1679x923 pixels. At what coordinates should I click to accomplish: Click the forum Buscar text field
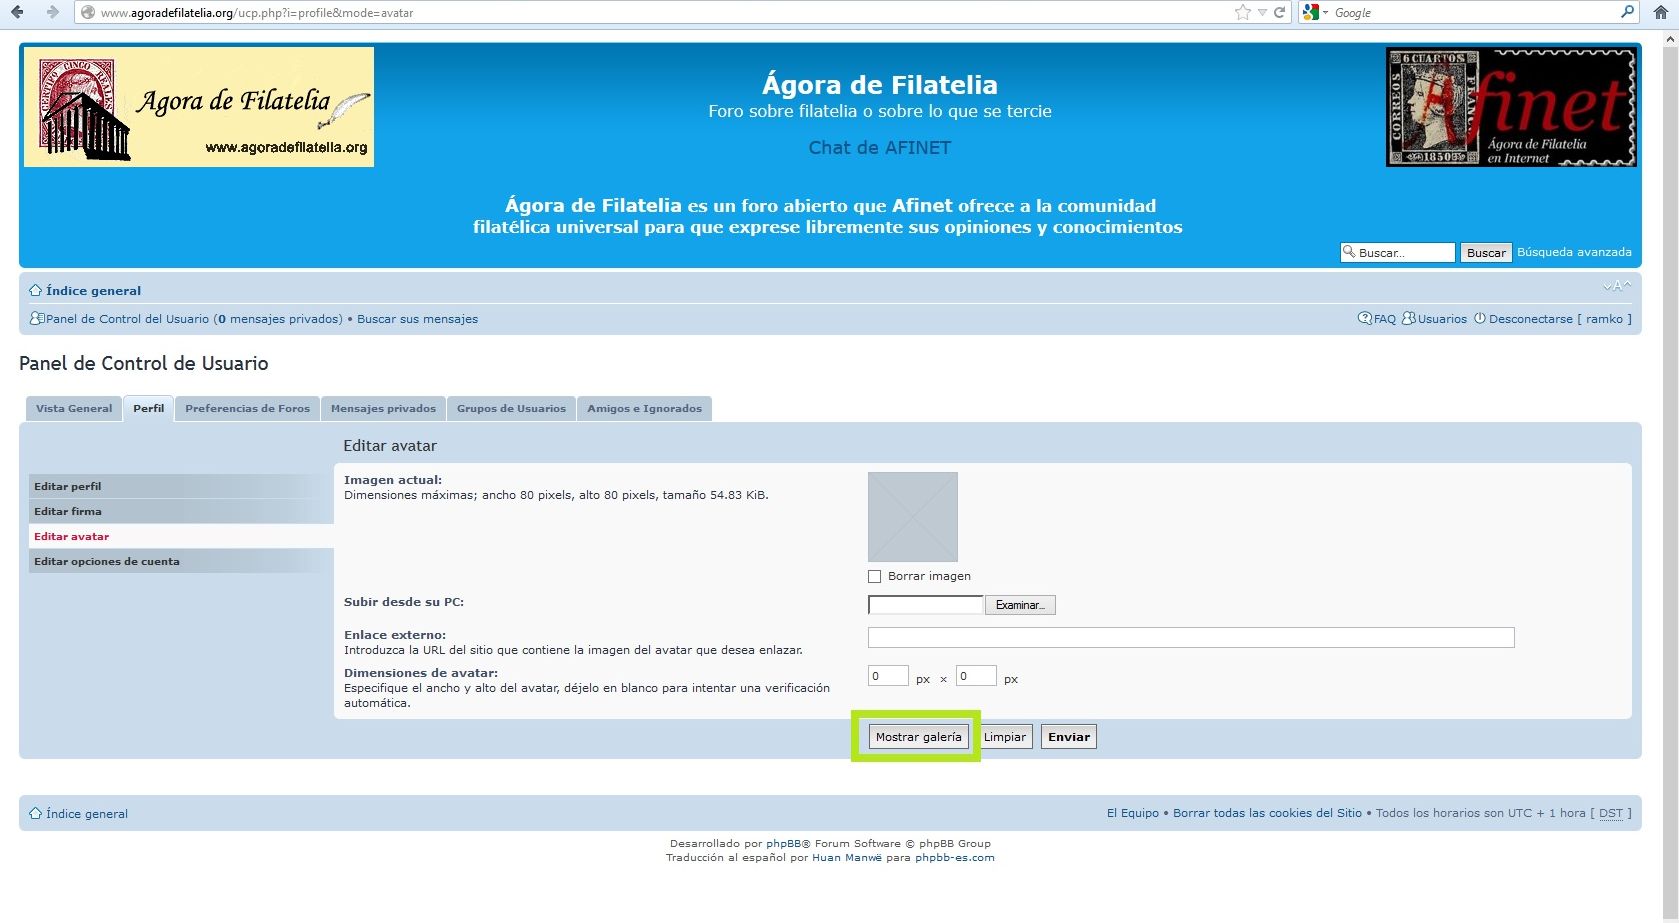pos(1398,253)
